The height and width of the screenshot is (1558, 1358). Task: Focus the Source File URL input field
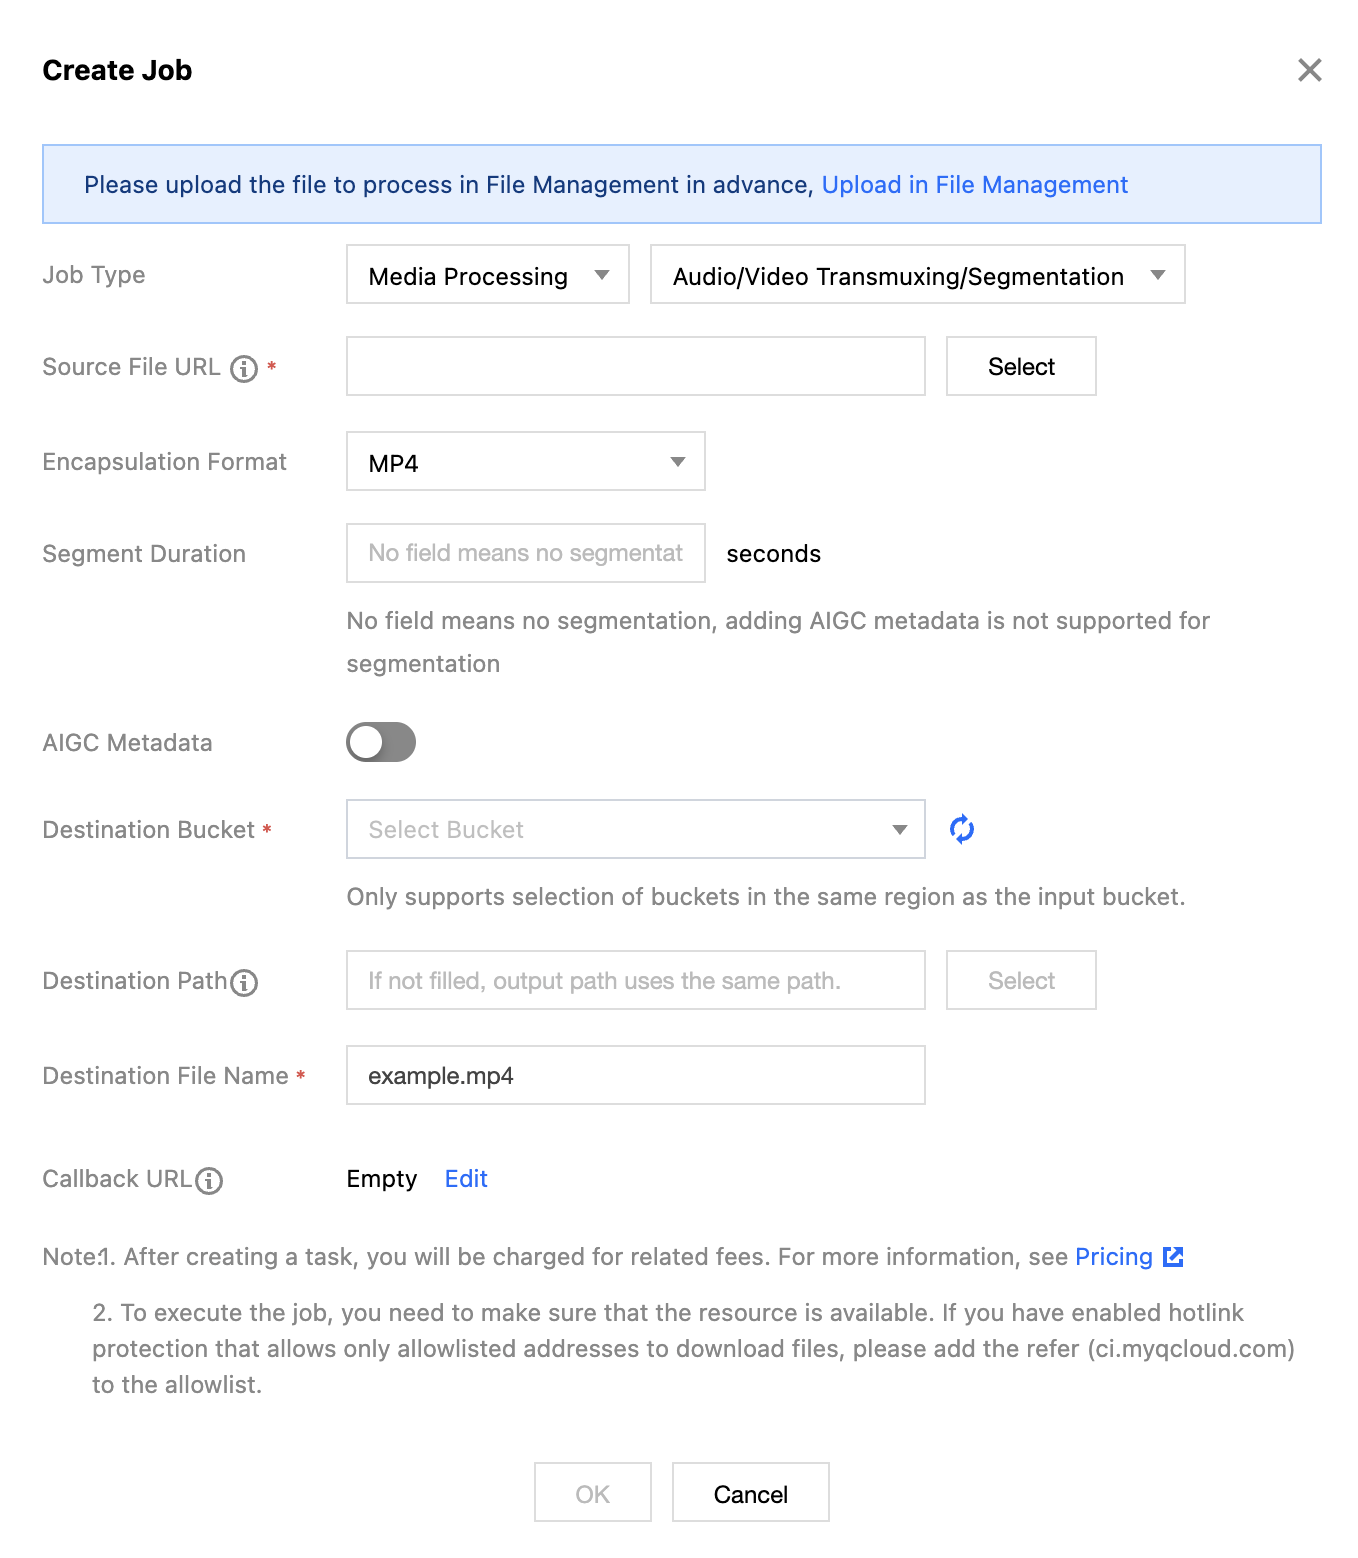click(635, 367)
